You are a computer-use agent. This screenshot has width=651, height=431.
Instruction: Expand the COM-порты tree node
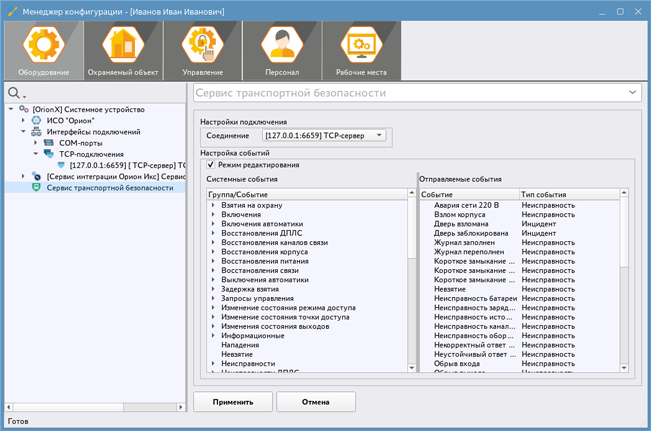coord(37,143)
